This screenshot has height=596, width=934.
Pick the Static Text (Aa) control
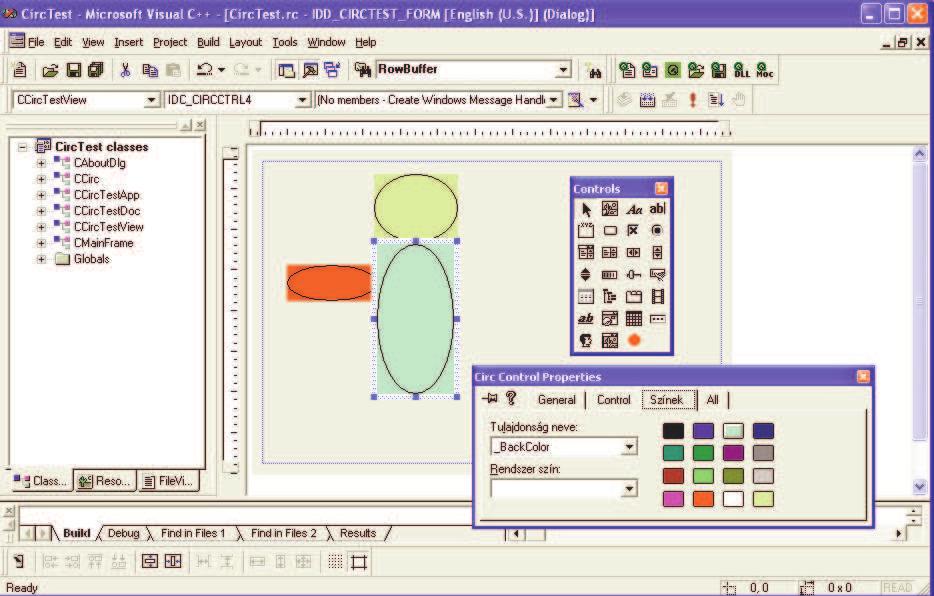click(x=634, y=210)
